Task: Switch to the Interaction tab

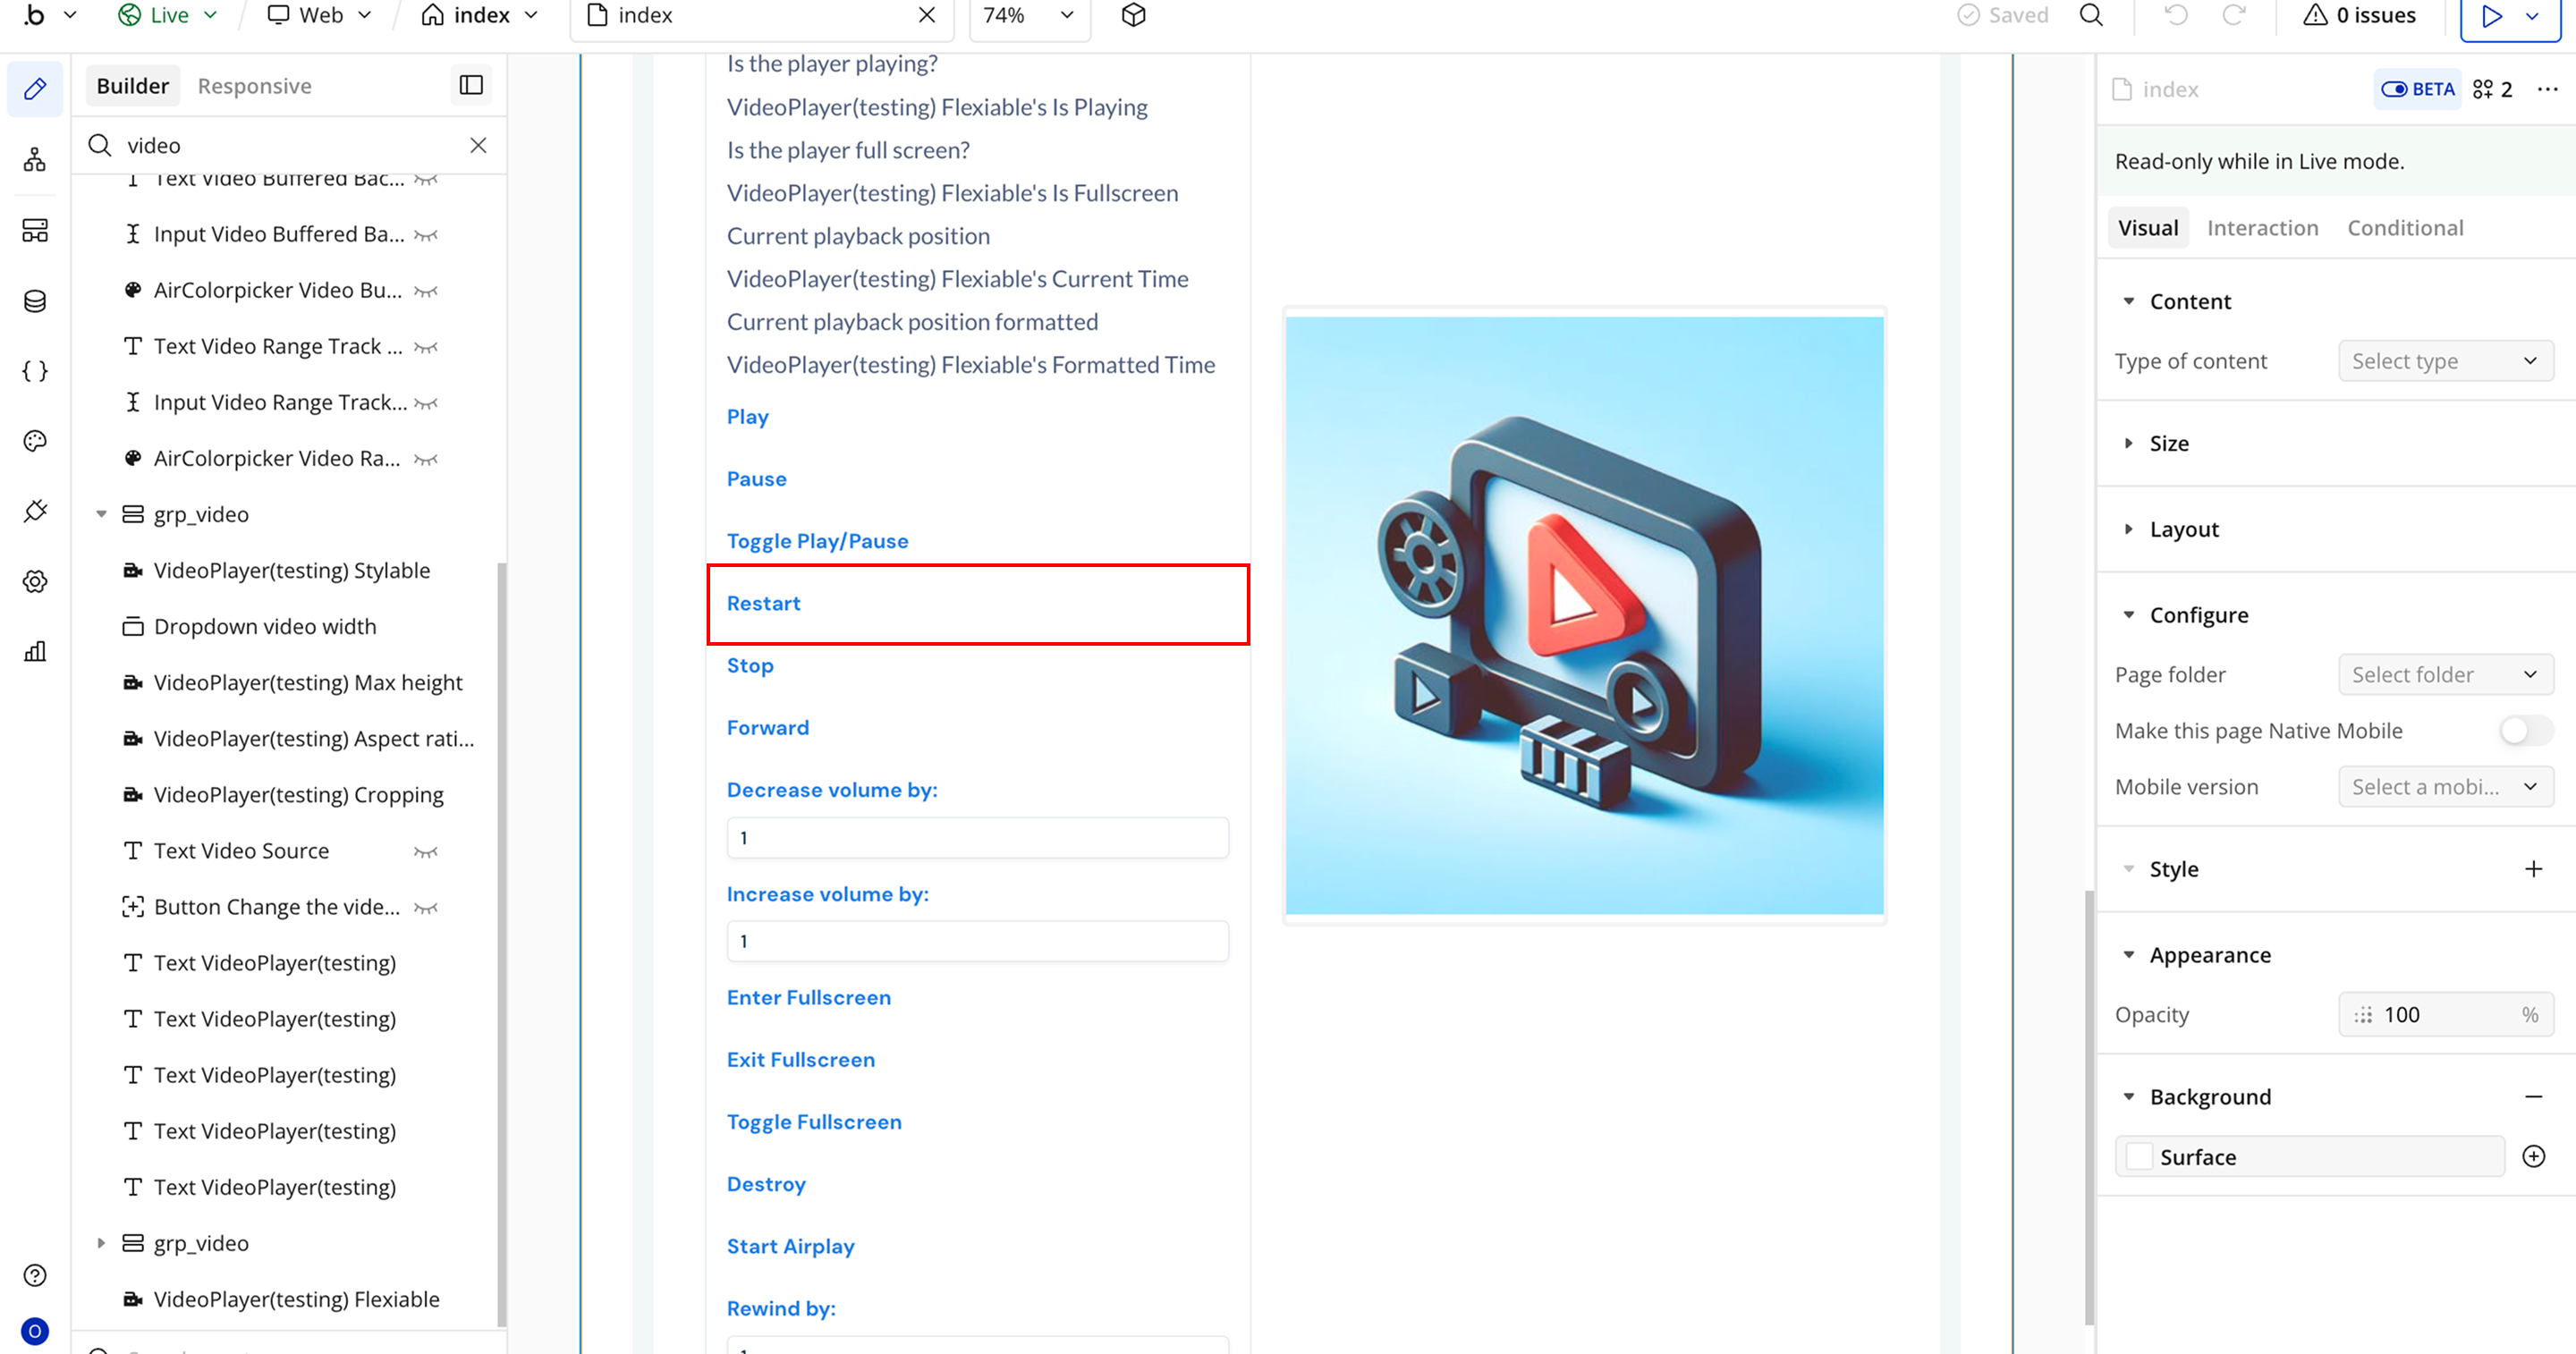Action: coord(2262,228)
